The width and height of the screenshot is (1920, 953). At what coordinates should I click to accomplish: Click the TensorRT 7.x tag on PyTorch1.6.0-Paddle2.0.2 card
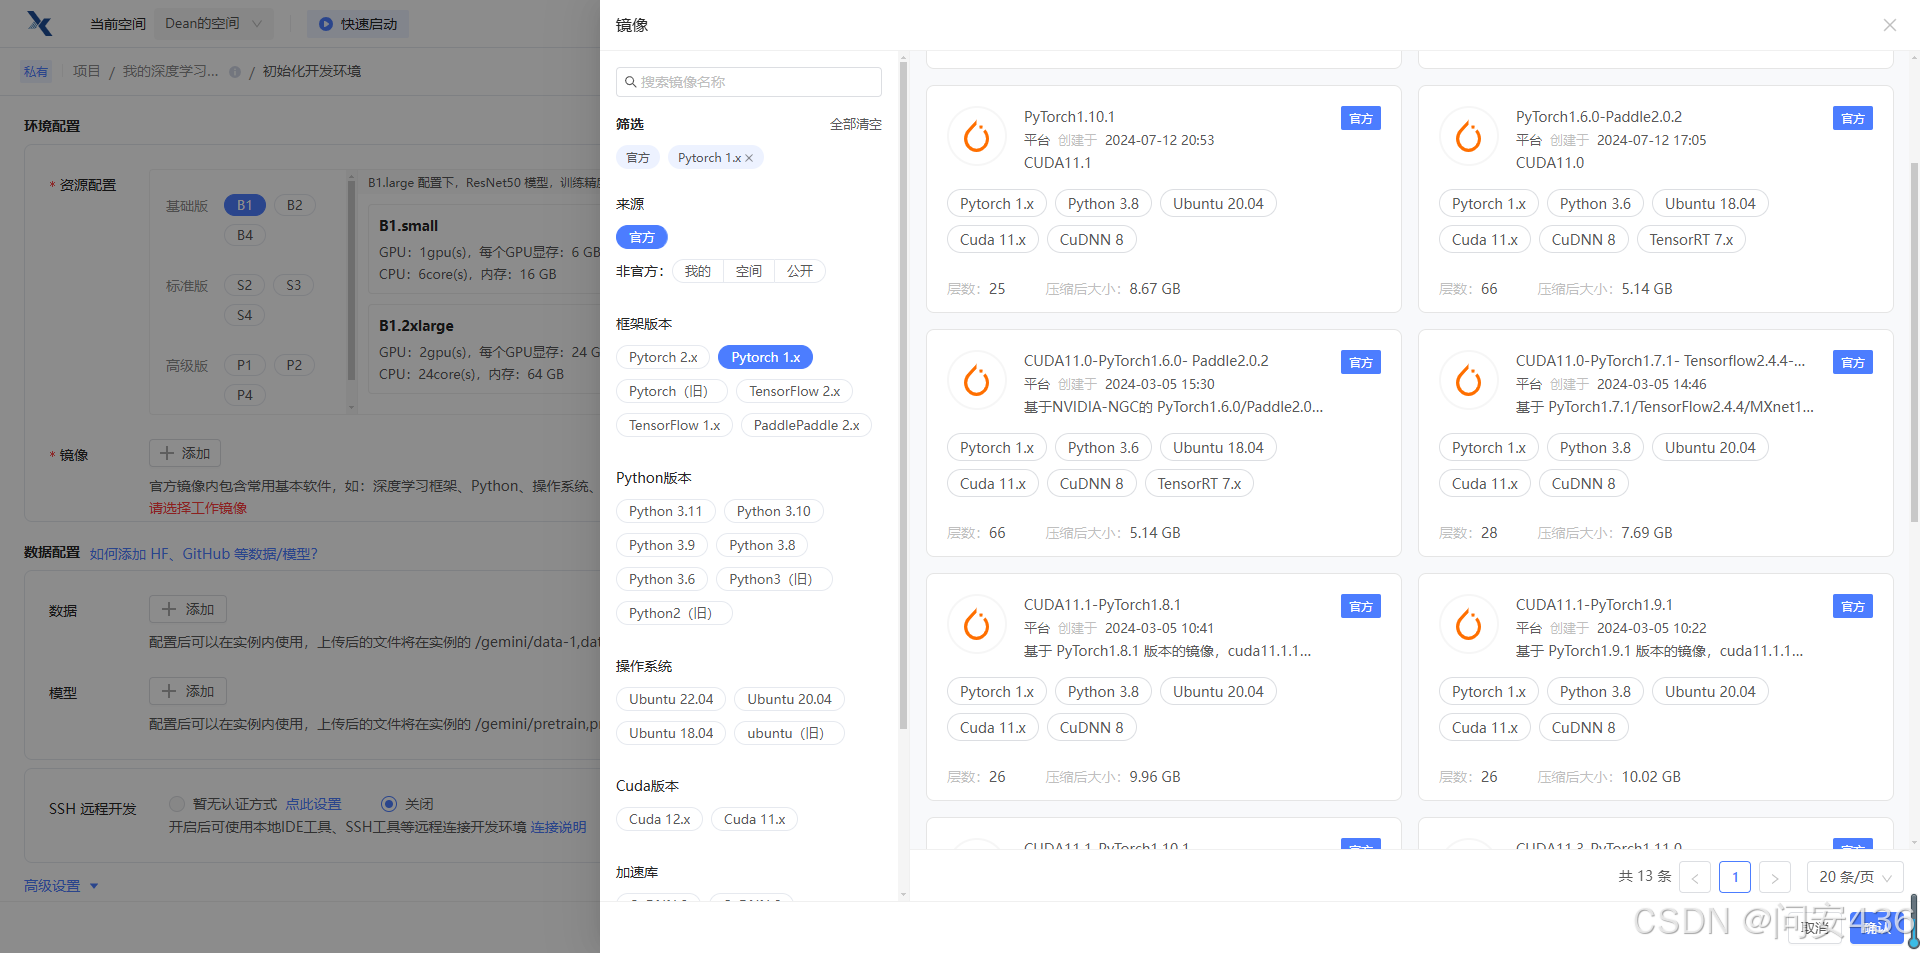(x=1691, y=239)
